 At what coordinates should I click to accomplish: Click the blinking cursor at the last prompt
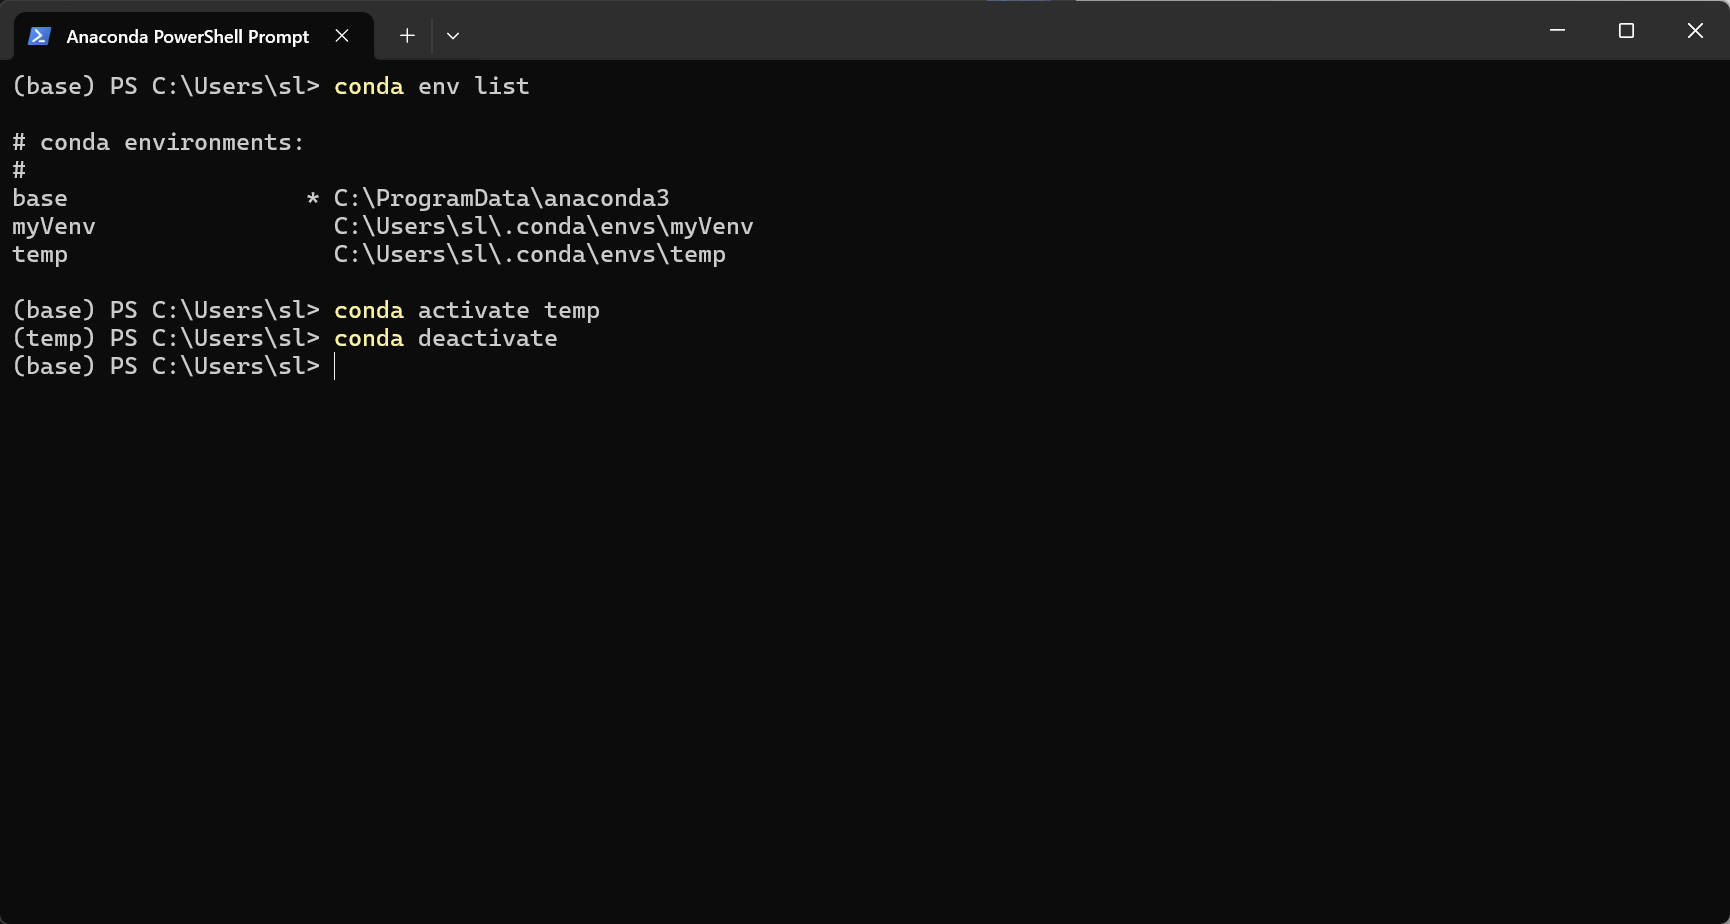click(335, 367)
